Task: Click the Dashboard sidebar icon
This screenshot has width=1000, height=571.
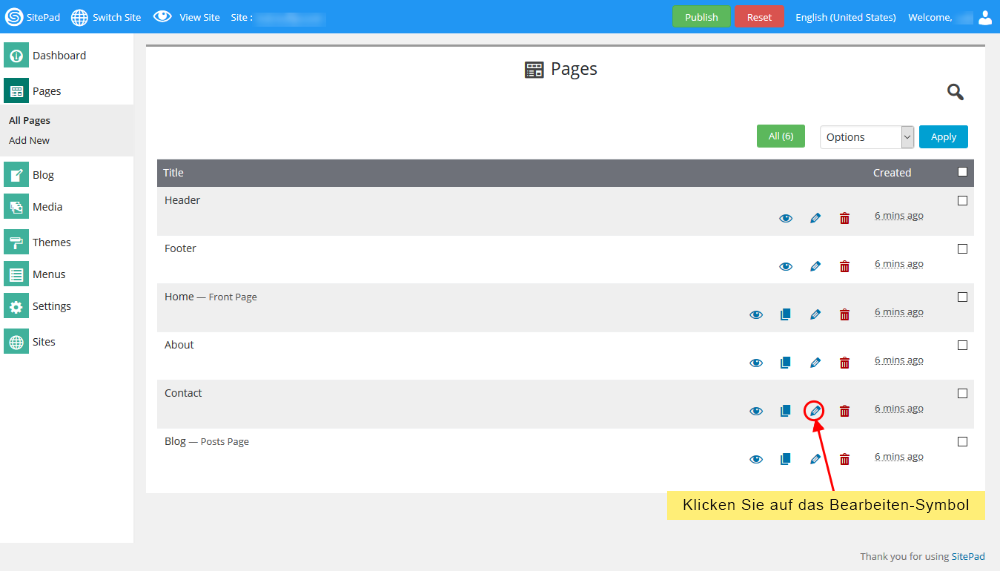Action: (x=16, y=55)
